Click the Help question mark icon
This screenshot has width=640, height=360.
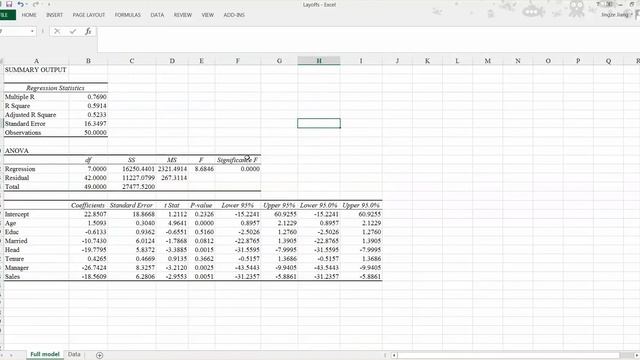(598, 4)
